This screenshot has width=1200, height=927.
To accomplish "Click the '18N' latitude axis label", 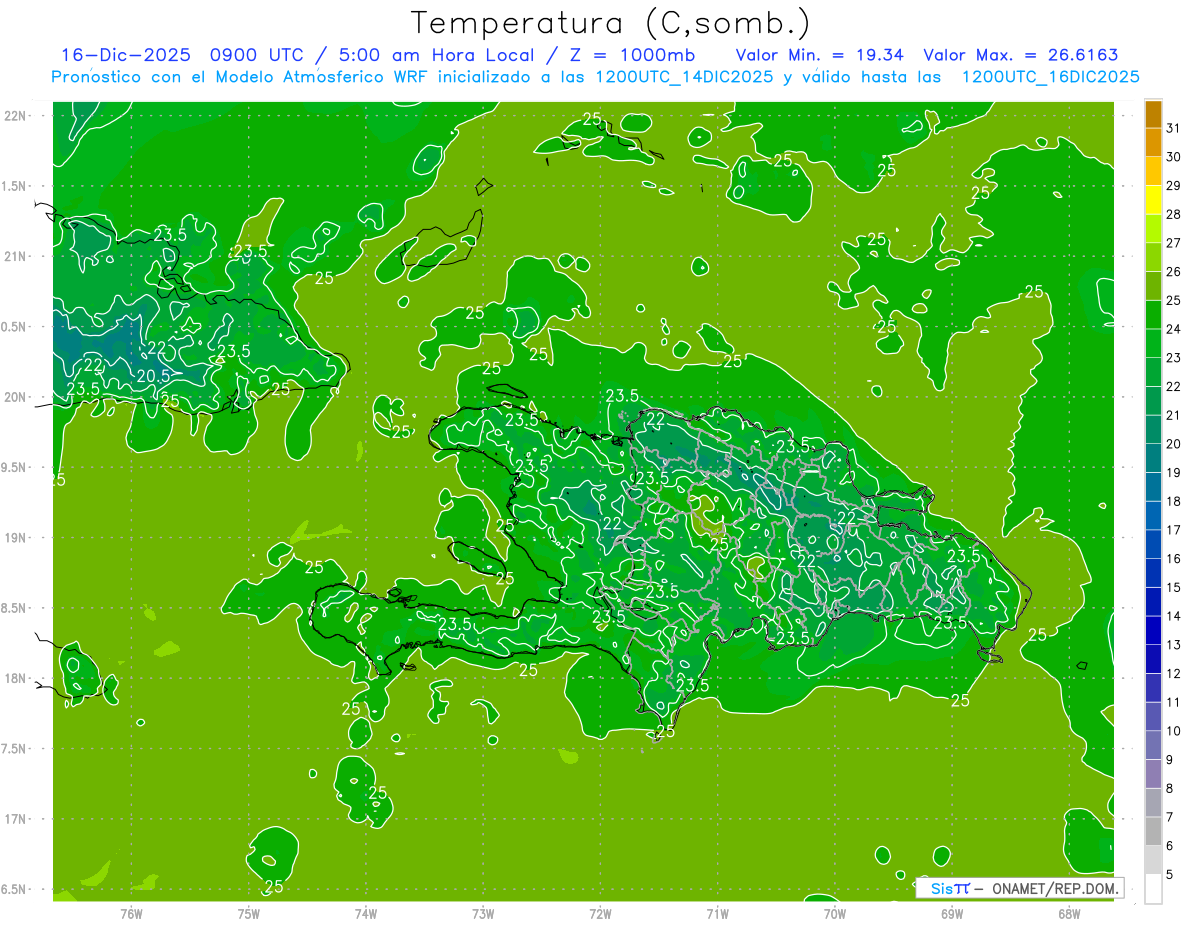I will [x=15, y=678].
